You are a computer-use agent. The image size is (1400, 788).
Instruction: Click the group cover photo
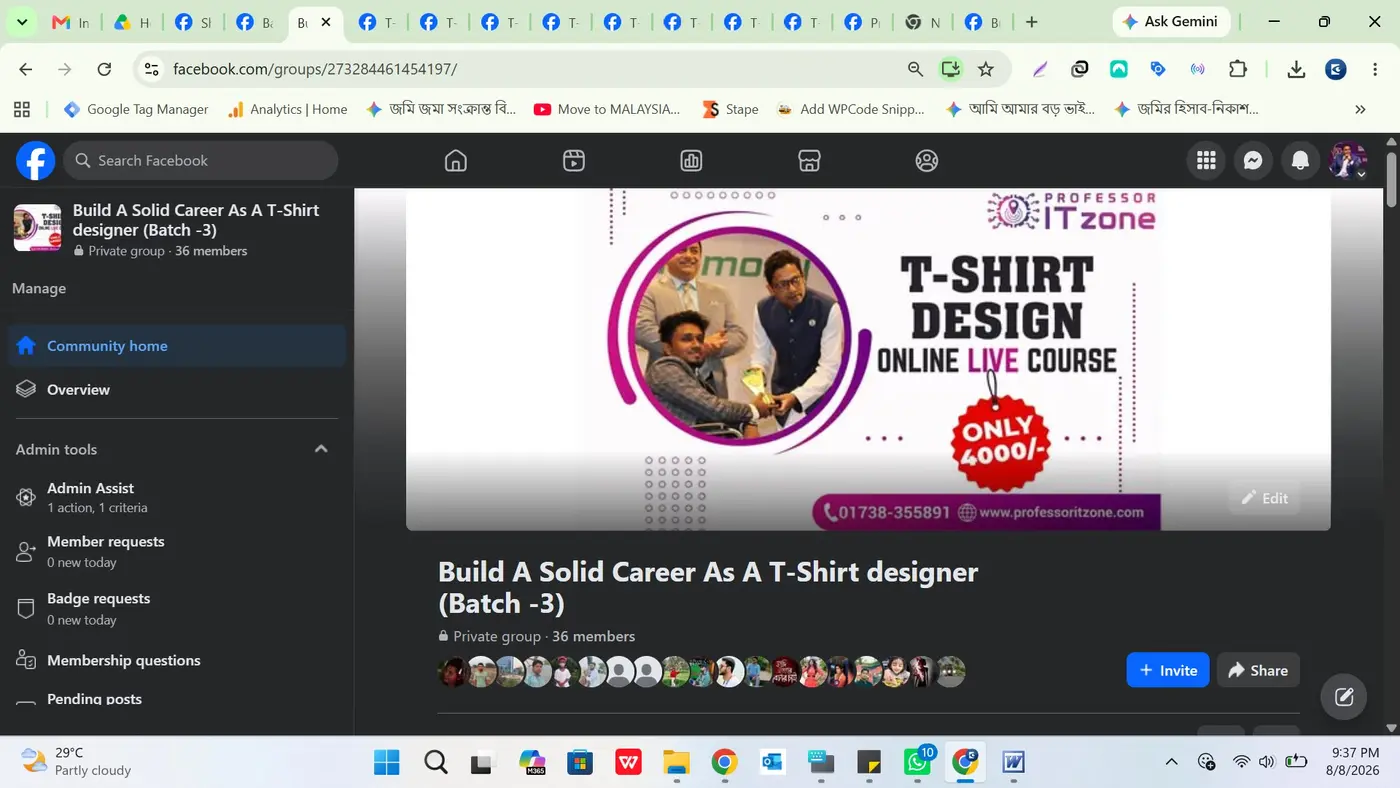tap(868, 359)
